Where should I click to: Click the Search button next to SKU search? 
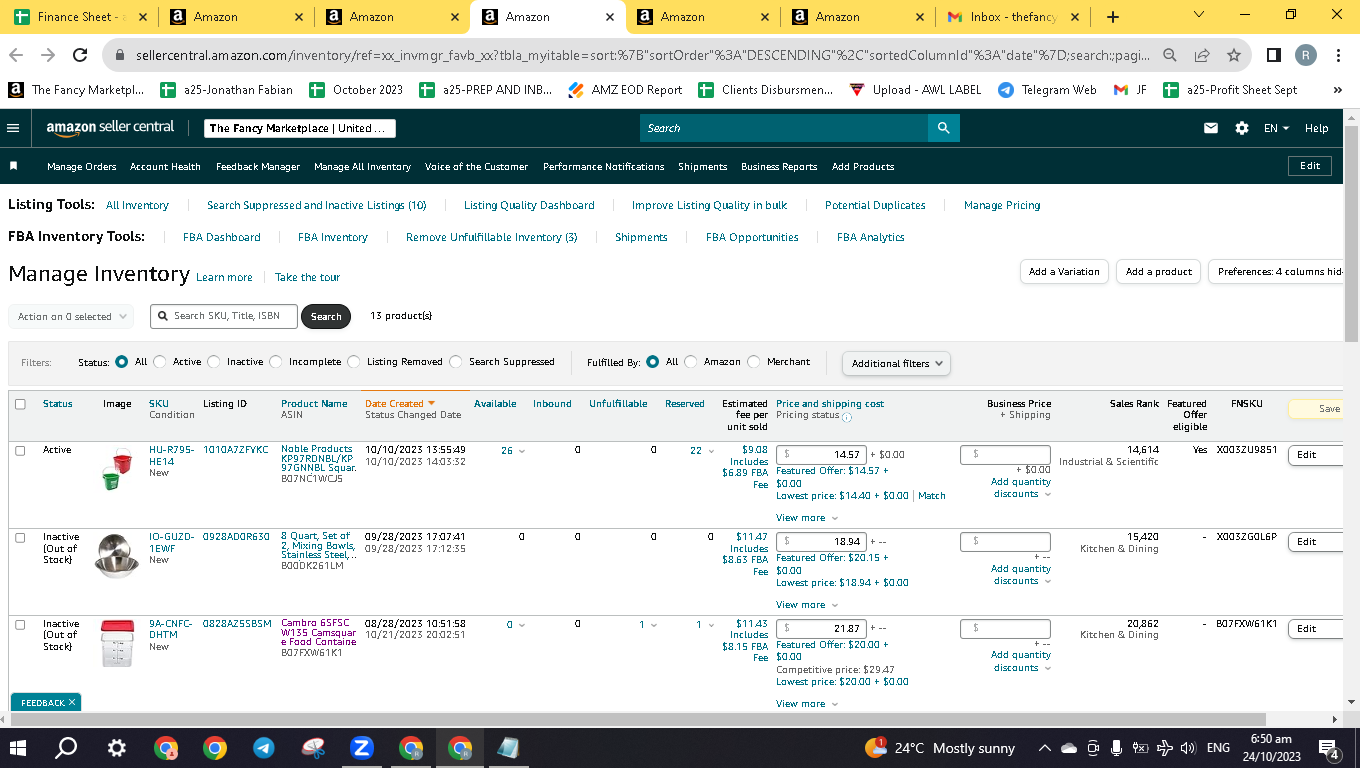[x=326, y=317]
